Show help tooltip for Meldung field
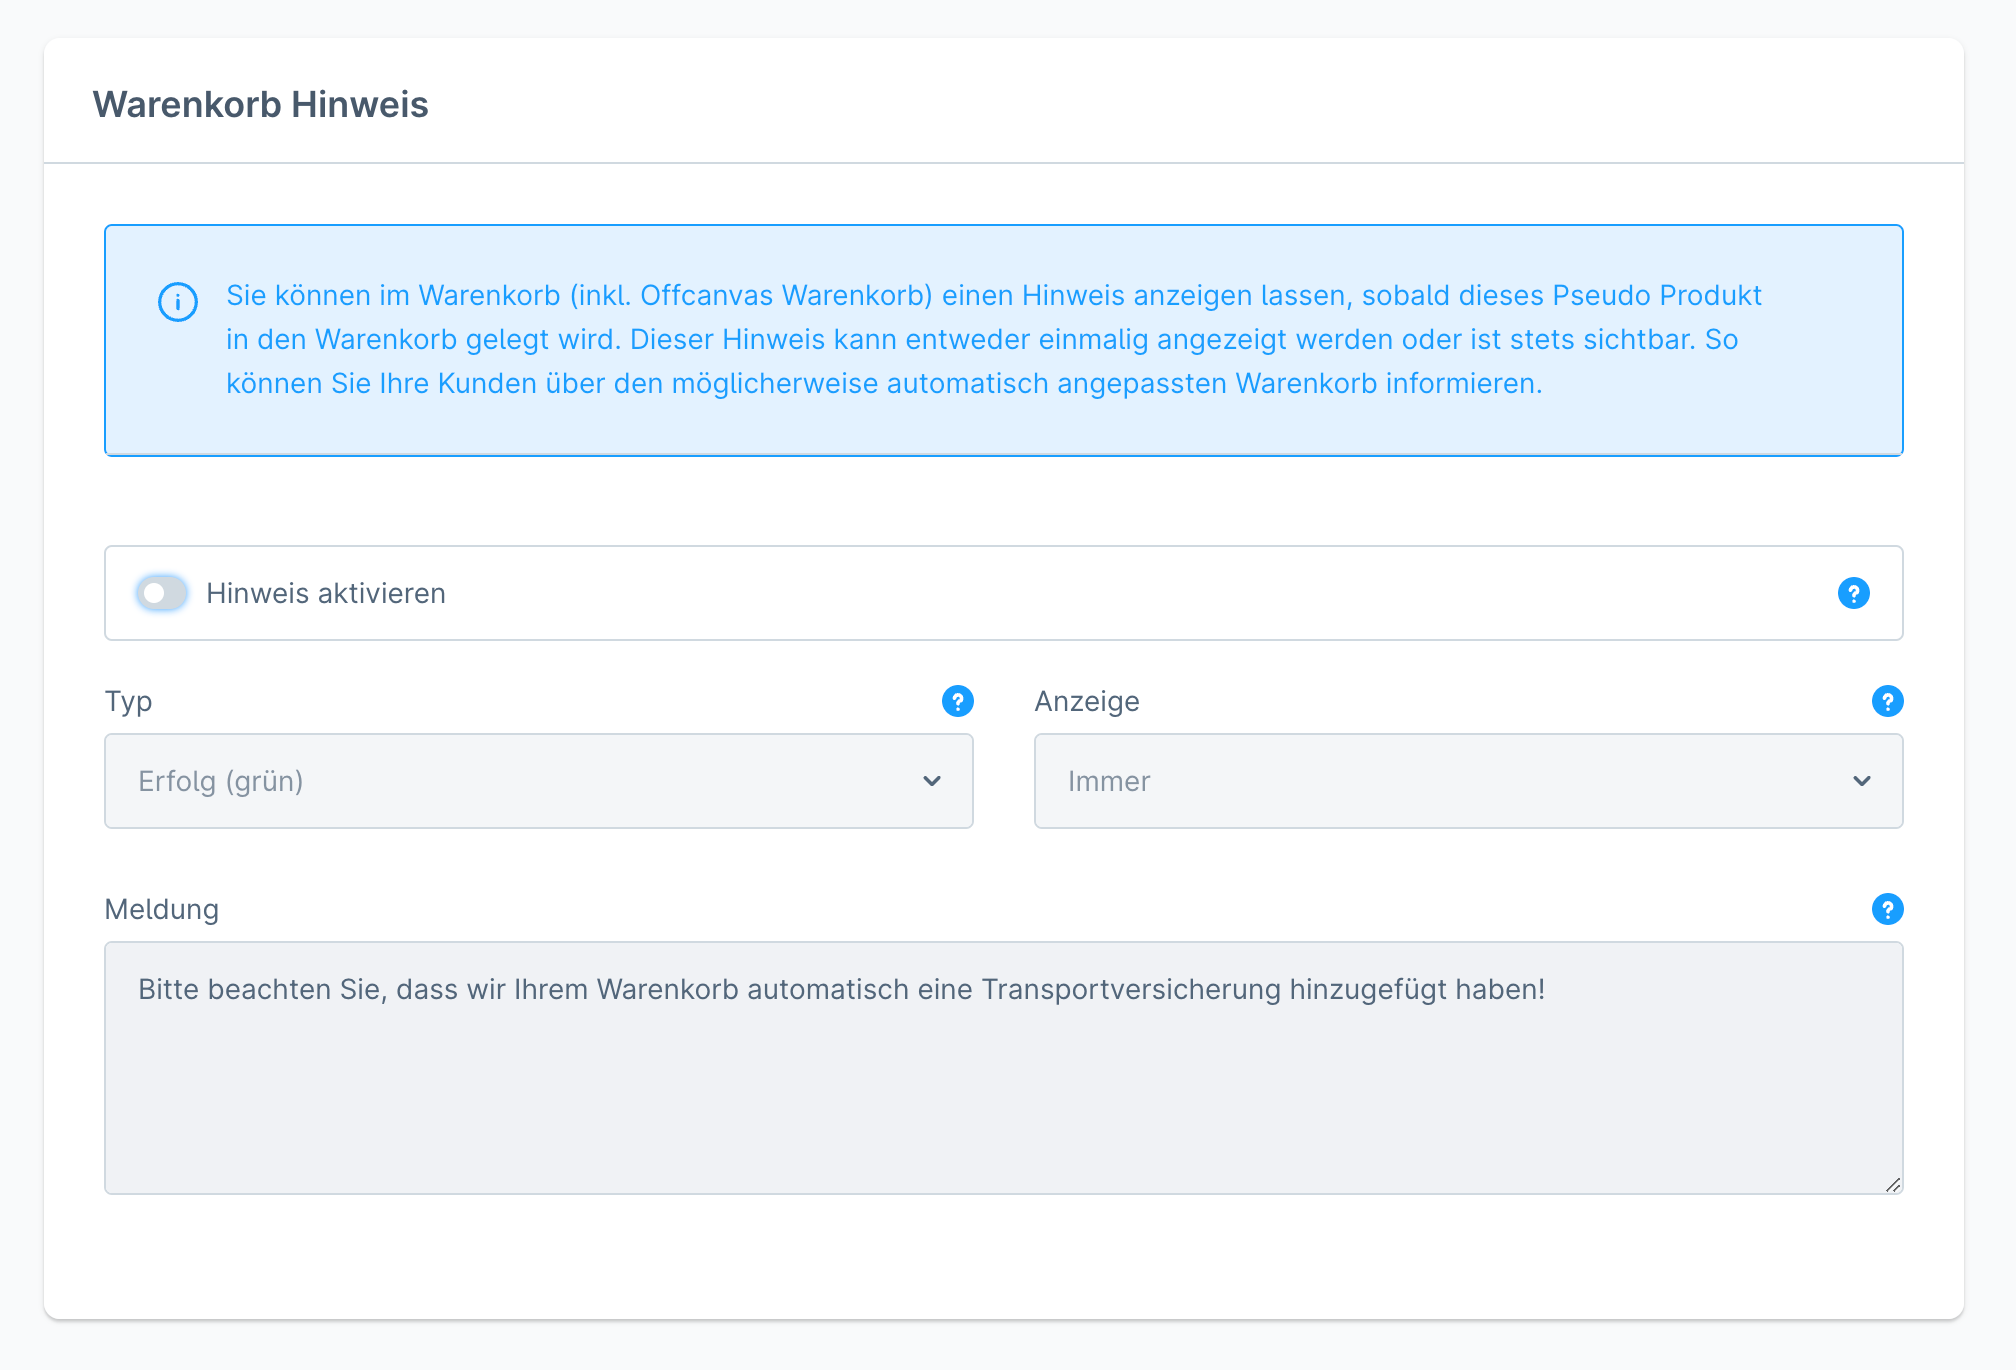Viewport: 2016px width, 1370px height. tap(1887, 909)
